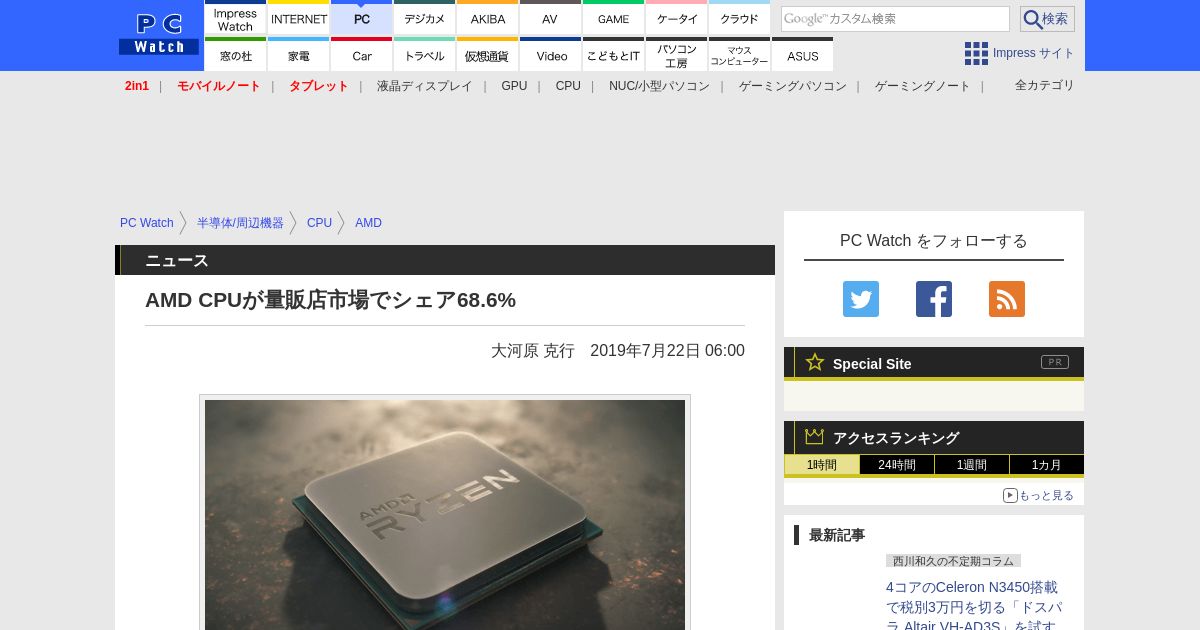
Task: Open the RSS feed icon
Action: coord(1007,299)
